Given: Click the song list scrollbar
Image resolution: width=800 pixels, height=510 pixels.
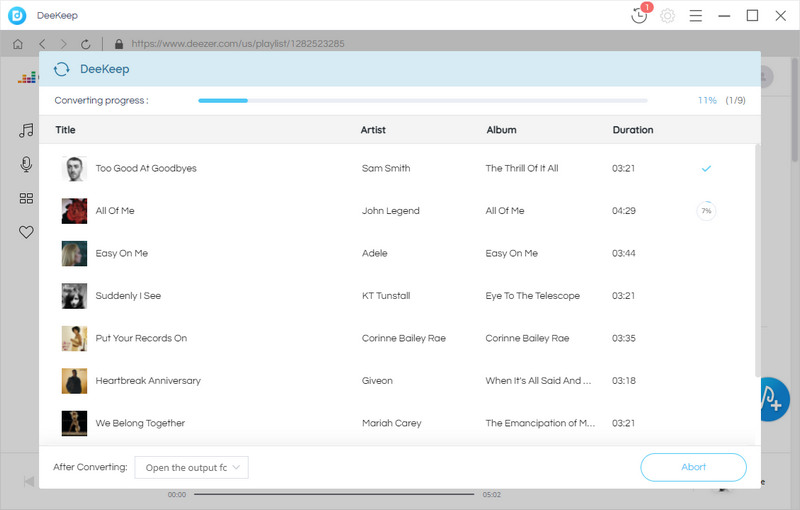Looking at the screenshot, I should click(x=758, y=260).
